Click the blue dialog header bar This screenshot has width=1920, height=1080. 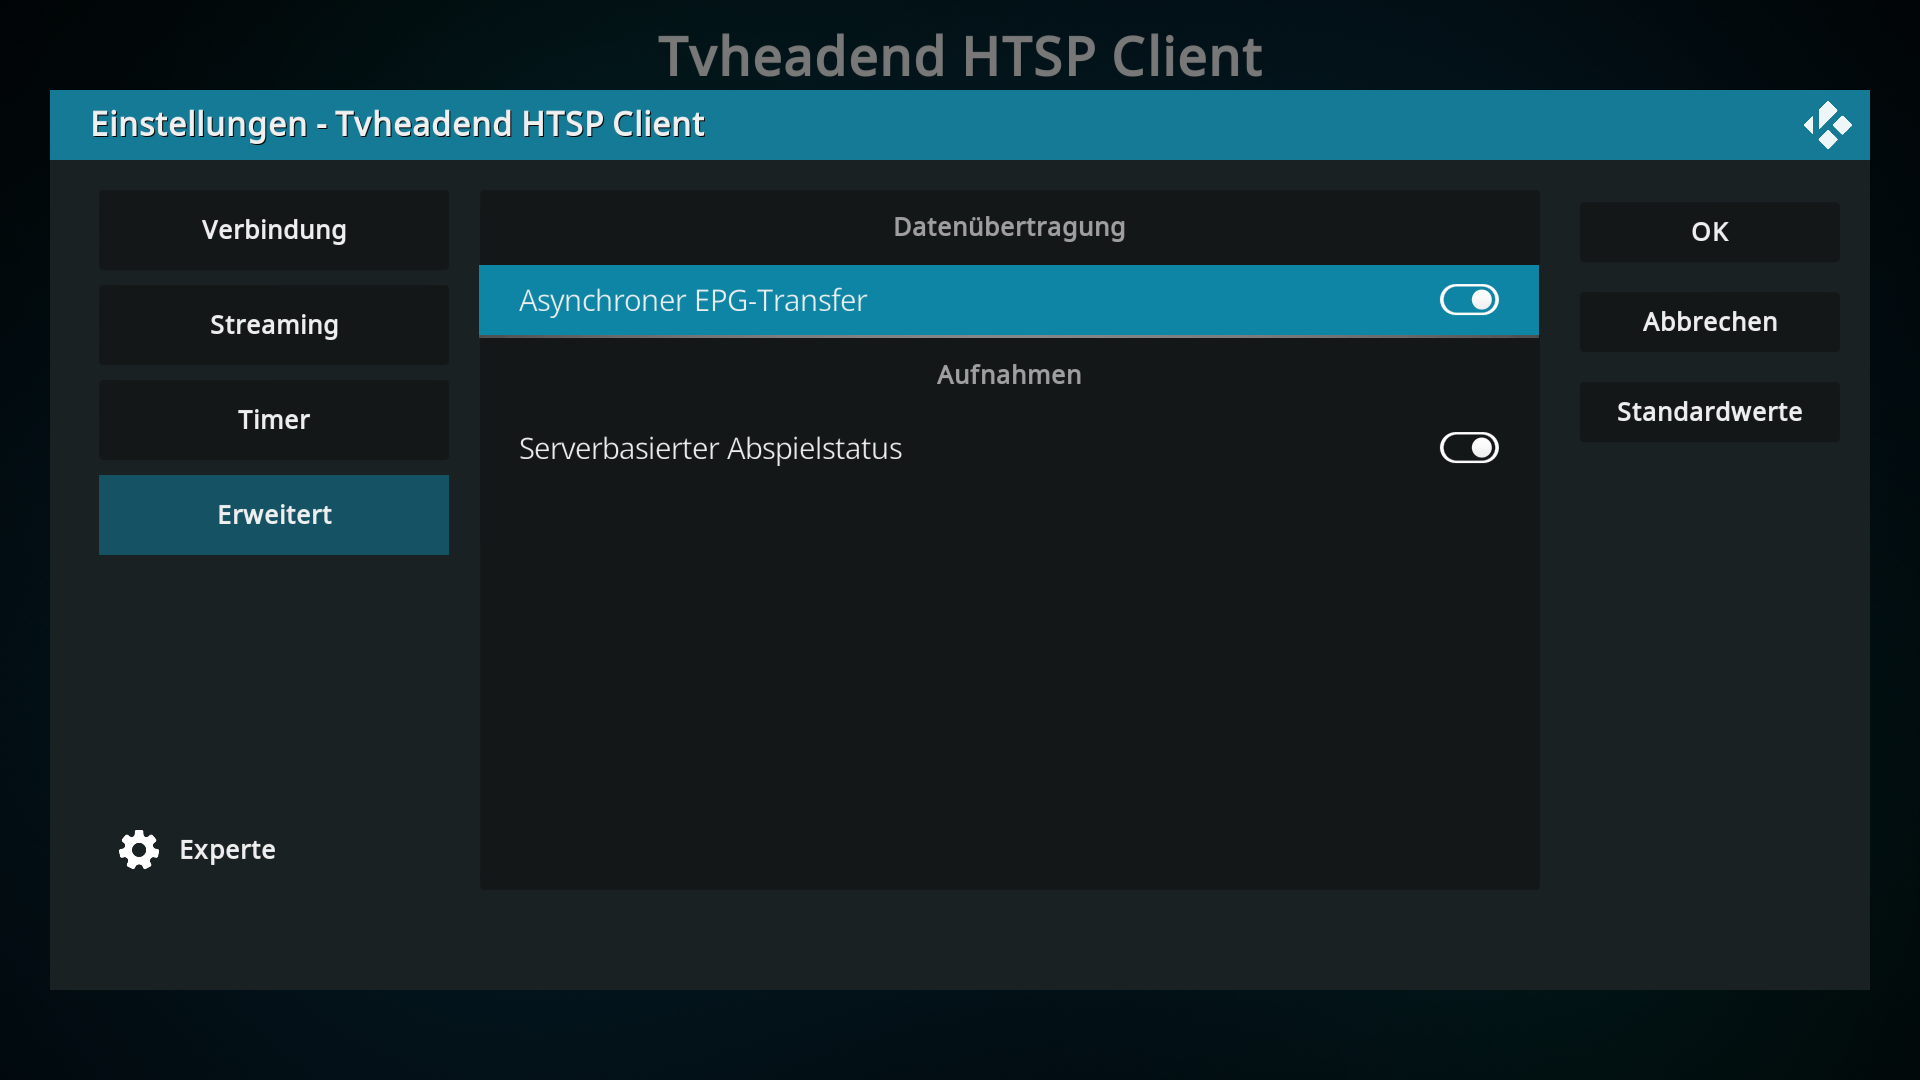[1200, 125]
